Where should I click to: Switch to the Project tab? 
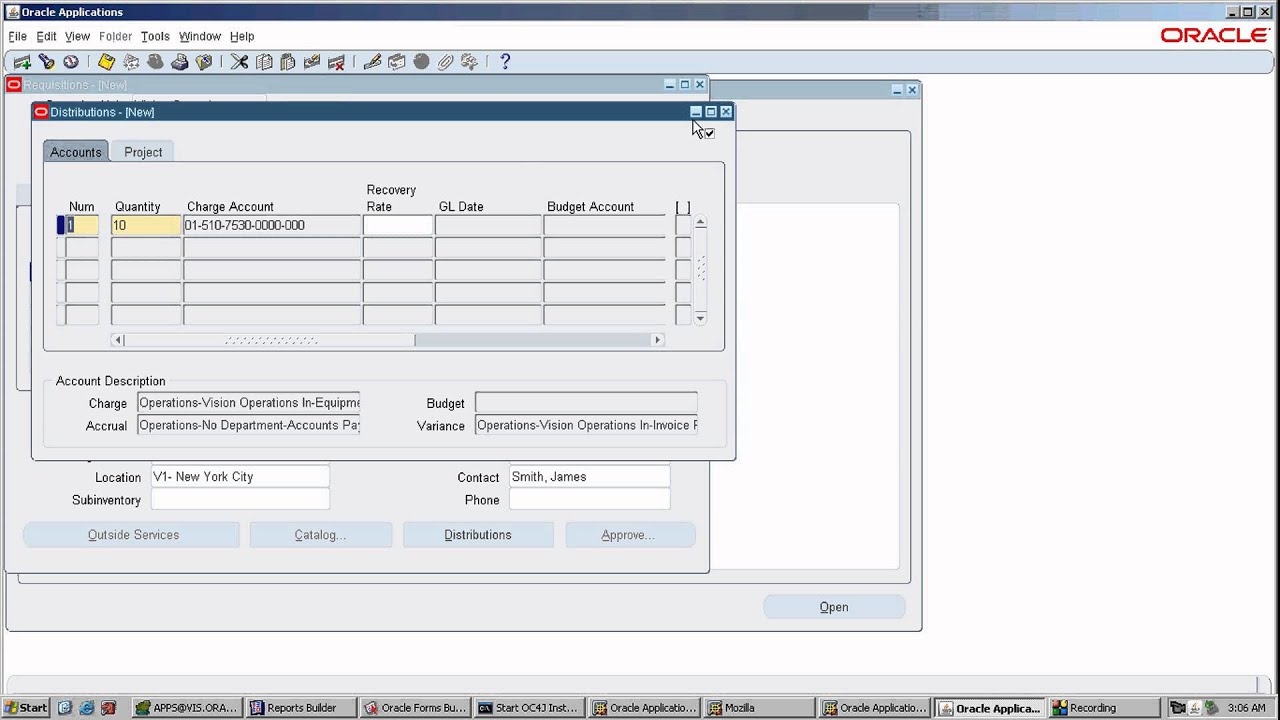tap(143, 152)
